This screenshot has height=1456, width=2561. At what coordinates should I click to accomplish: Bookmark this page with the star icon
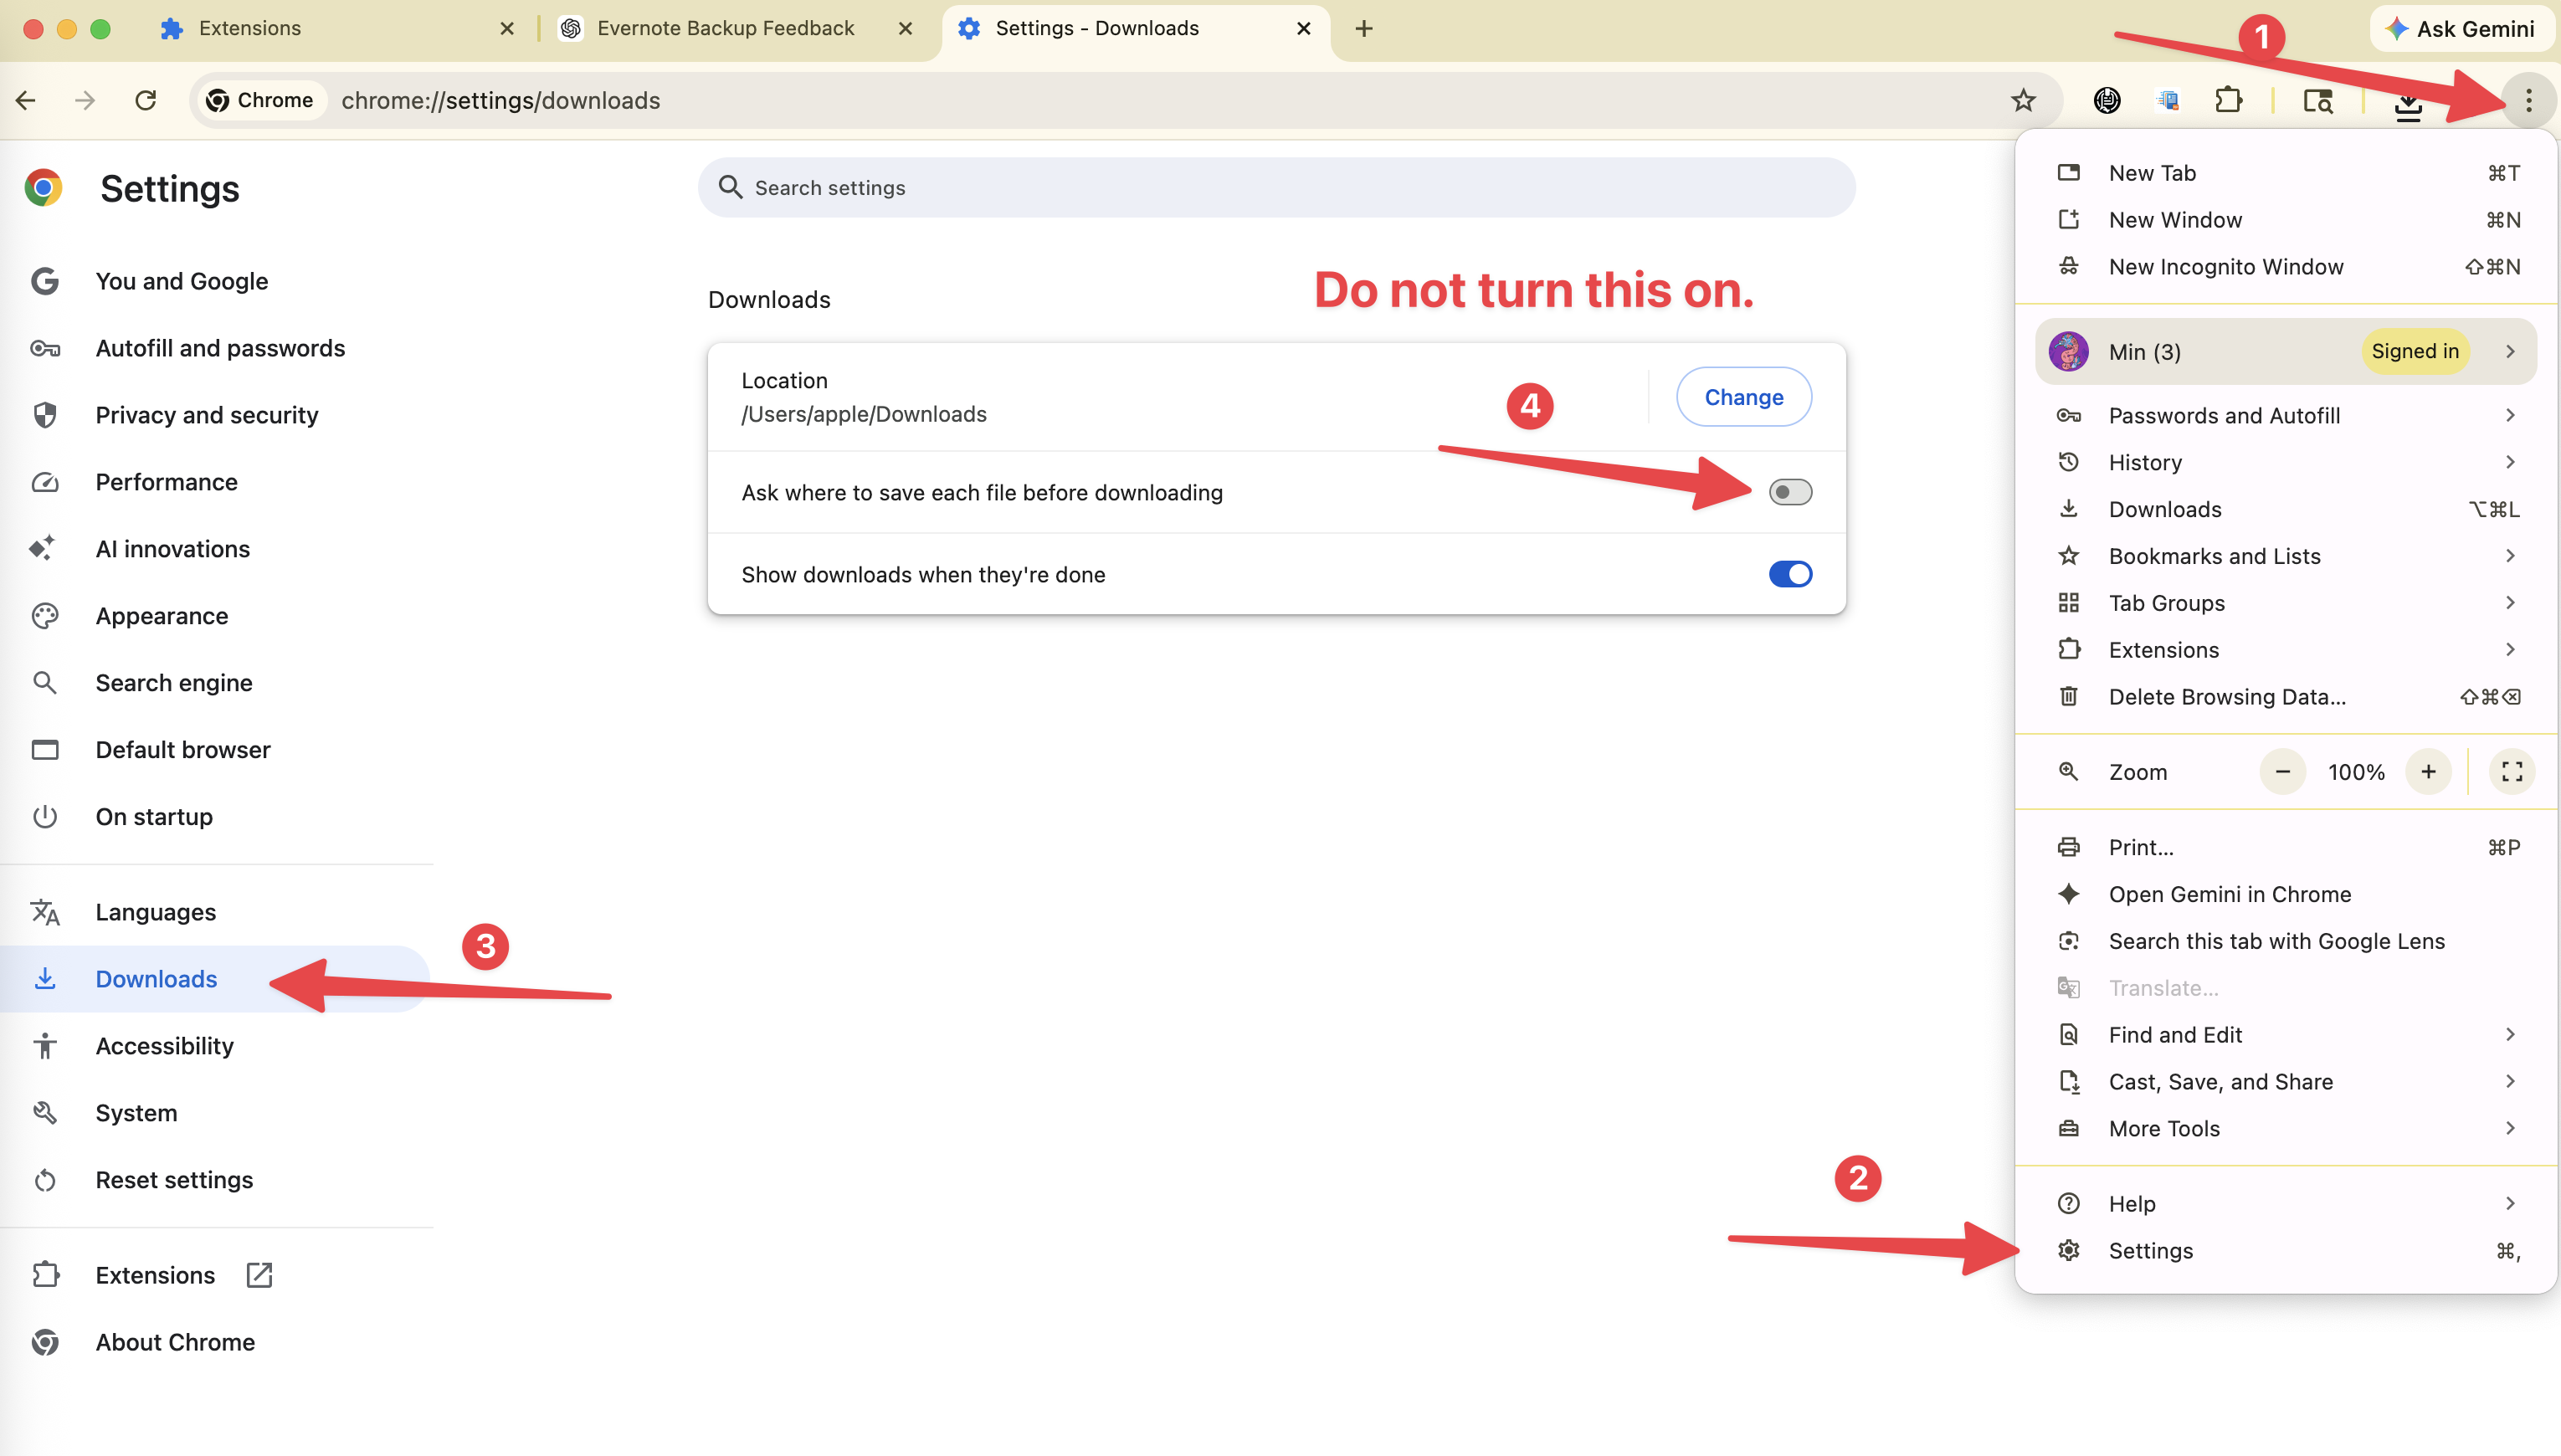pyautogui.click(x=2022, y=100)
